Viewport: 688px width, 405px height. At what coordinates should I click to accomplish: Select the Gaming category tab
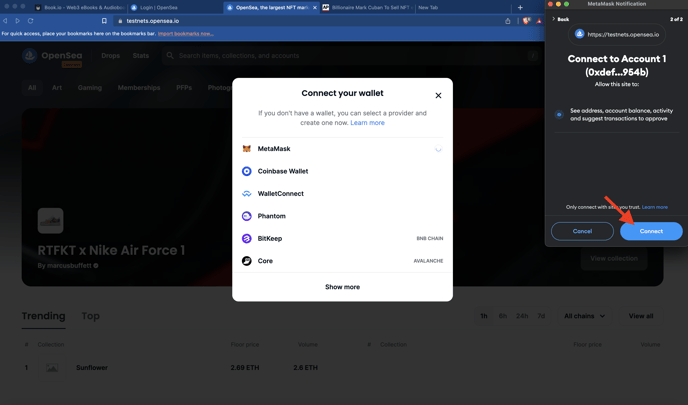coord(90,88)
